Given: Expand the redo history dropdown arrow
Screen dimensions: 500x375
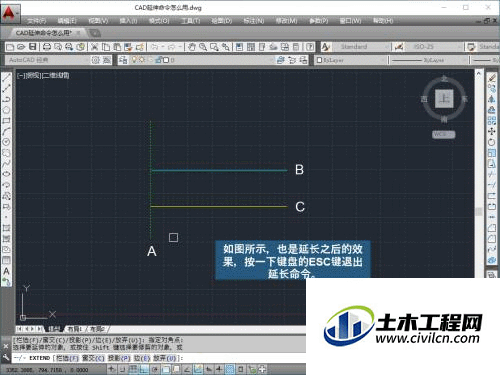Looking at the screenshot, I should tap(180, 47).
